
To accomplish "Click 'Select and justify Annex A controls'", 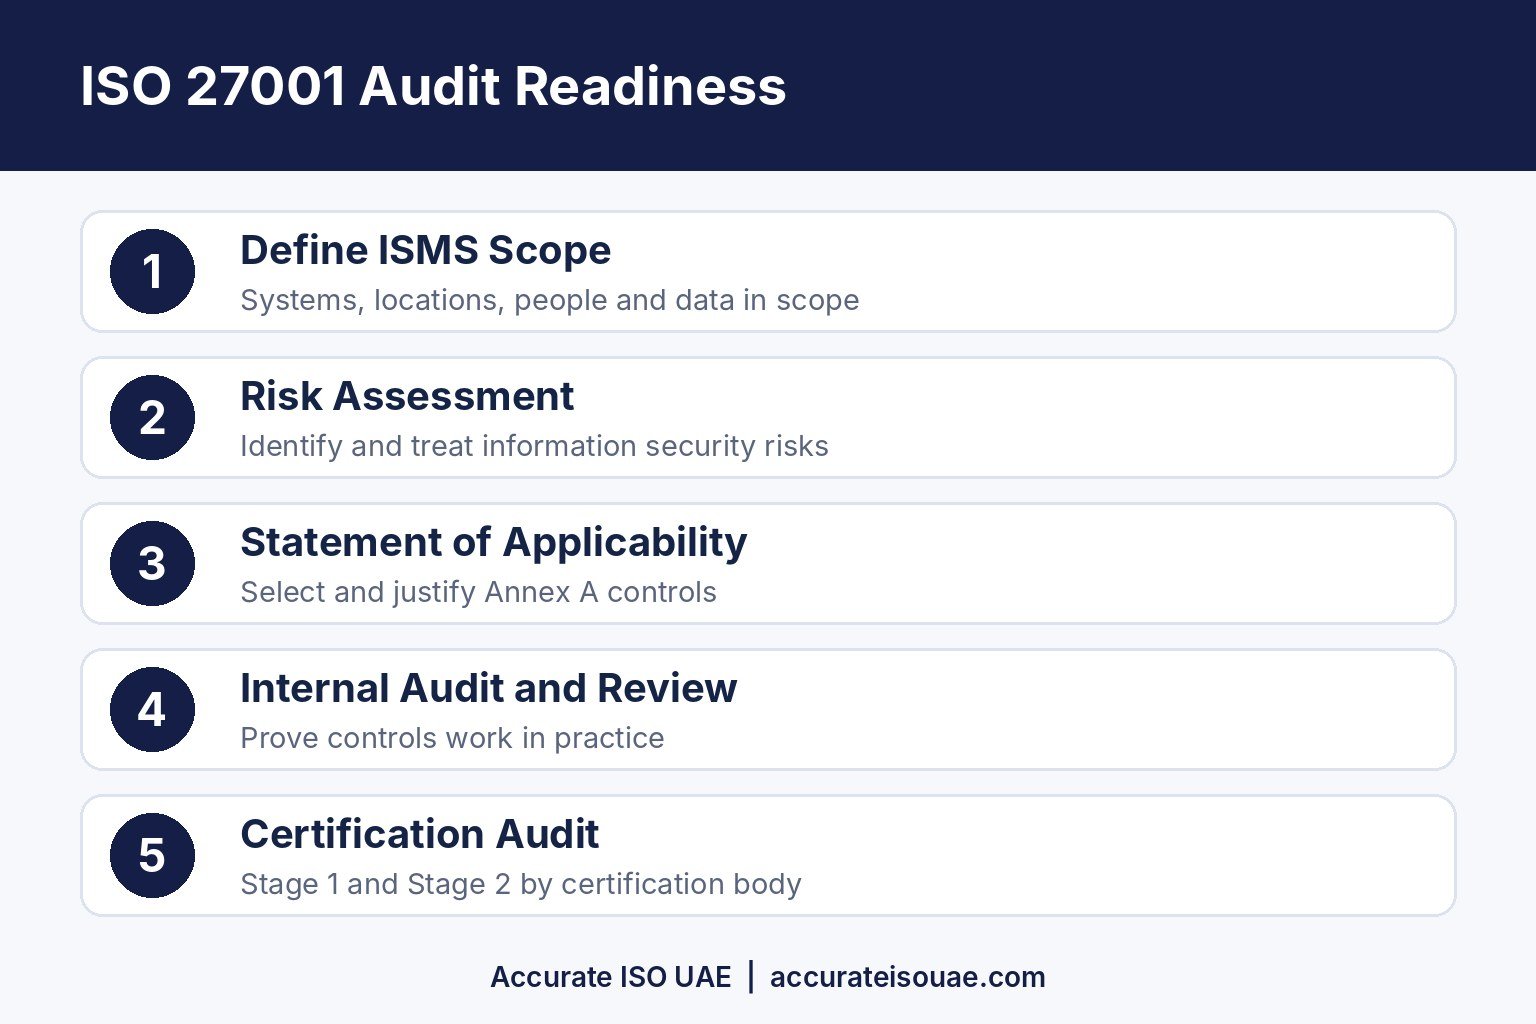I will (478, 592).
